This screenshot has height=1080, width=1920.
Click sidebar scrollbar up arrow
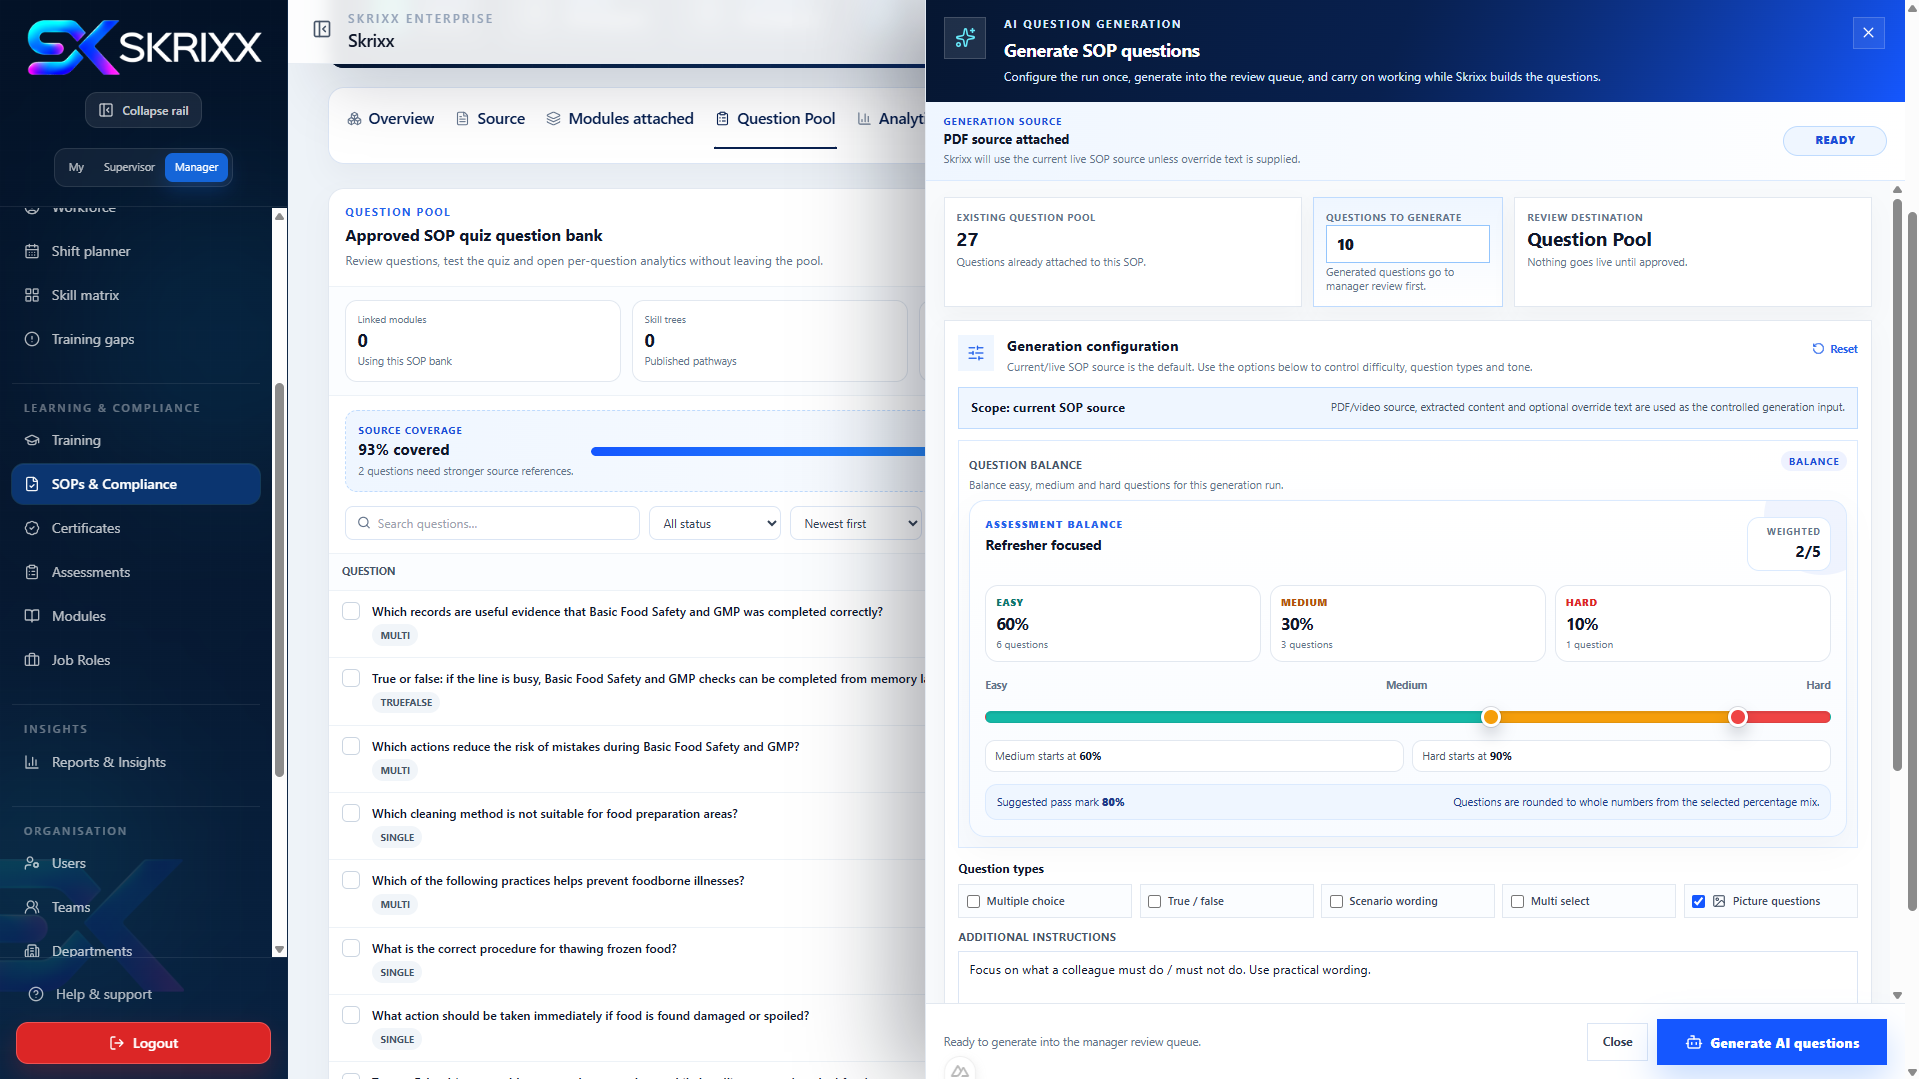pyautogui.click(x=279, y=216)
